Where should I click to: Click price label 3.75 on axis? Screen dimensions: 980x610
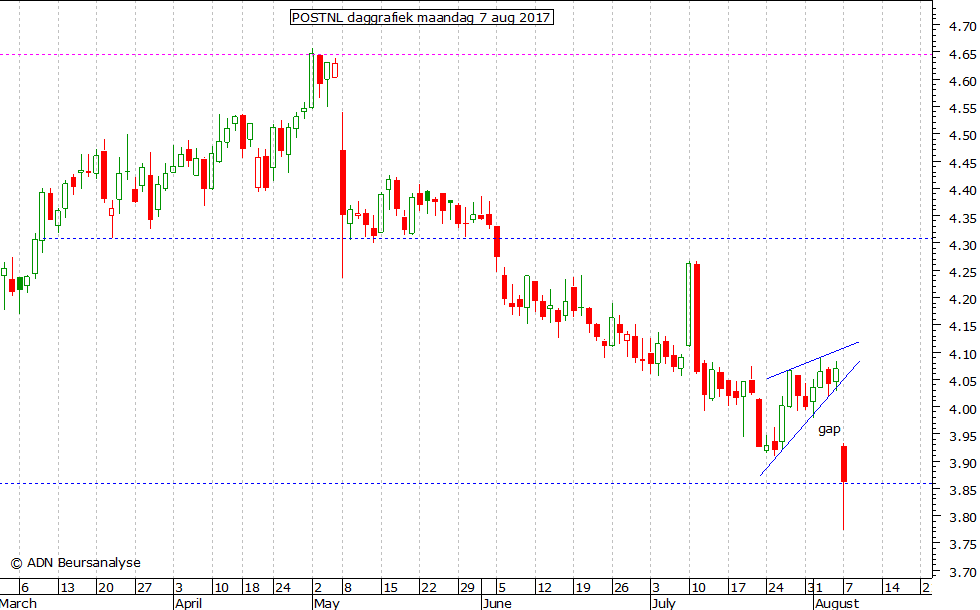962,545
